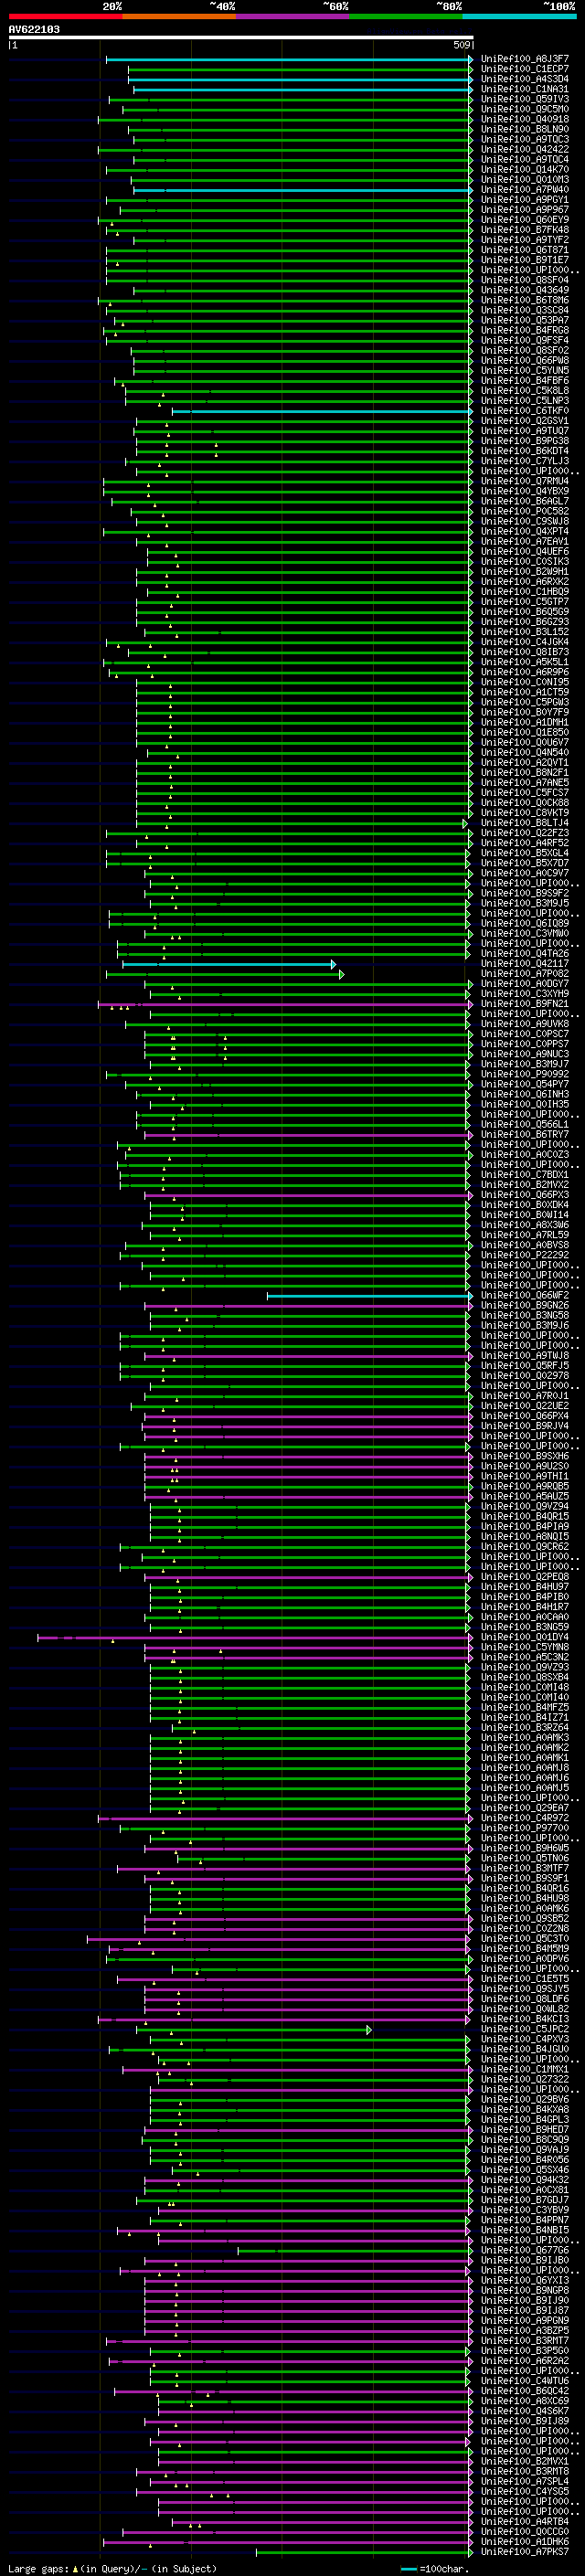Image resolution: width=585 pixels, height=2576 pixels.
Task: Select label UniRef100_A7PW40
Action: point(525,190)
